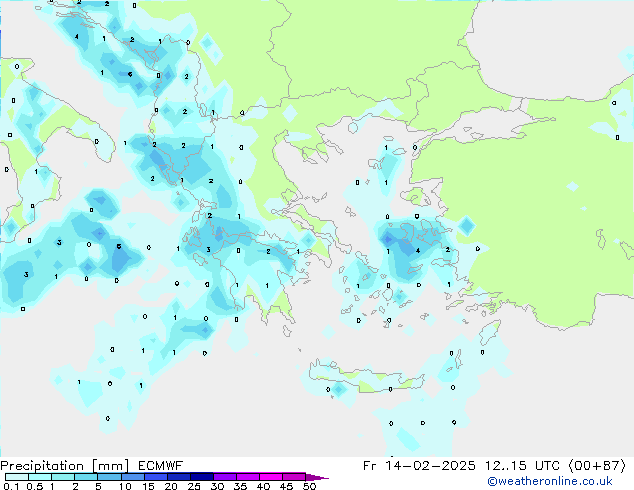
Task: Click the "20" legend scale label
Action: 171,486
